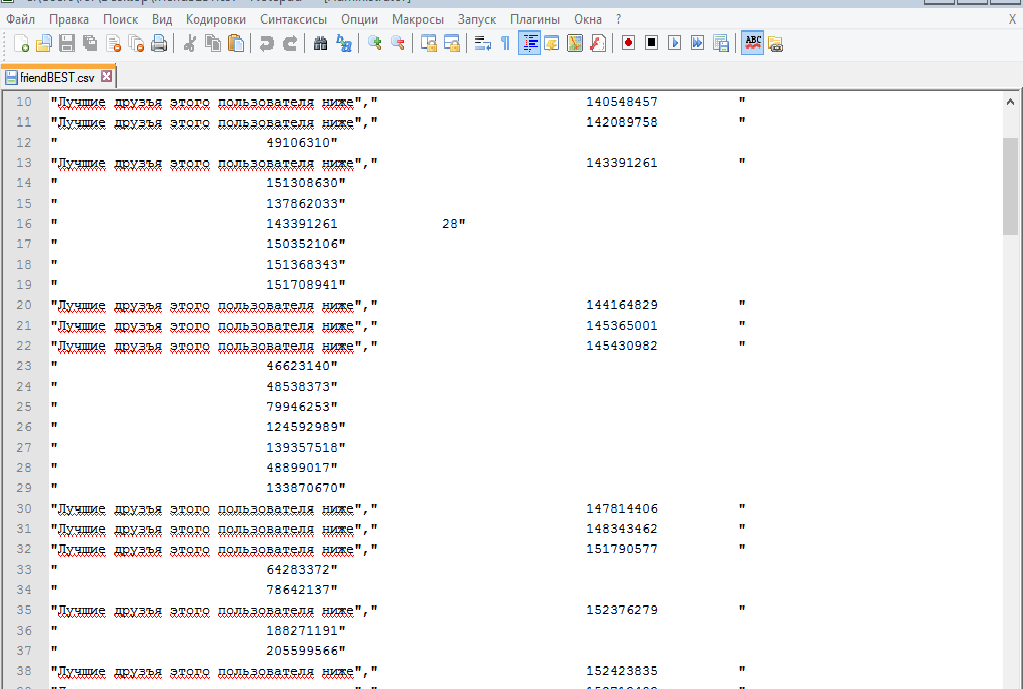The height and width of the screenshot is (689, 1023).
Task: Toggle synchronized horizontal scrolling icon
Action: tap(451, 44)
